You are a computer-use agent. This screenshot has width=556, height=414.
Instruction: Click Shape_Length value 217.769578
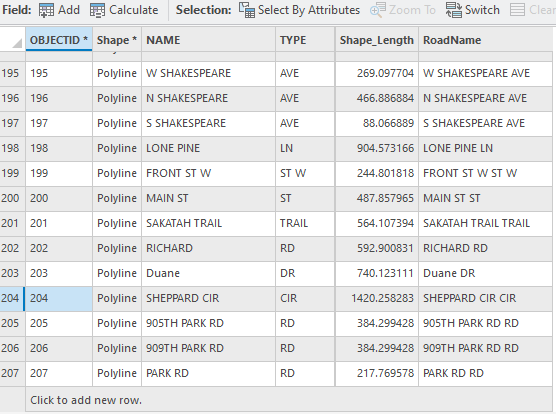click(x=377, y=373)
